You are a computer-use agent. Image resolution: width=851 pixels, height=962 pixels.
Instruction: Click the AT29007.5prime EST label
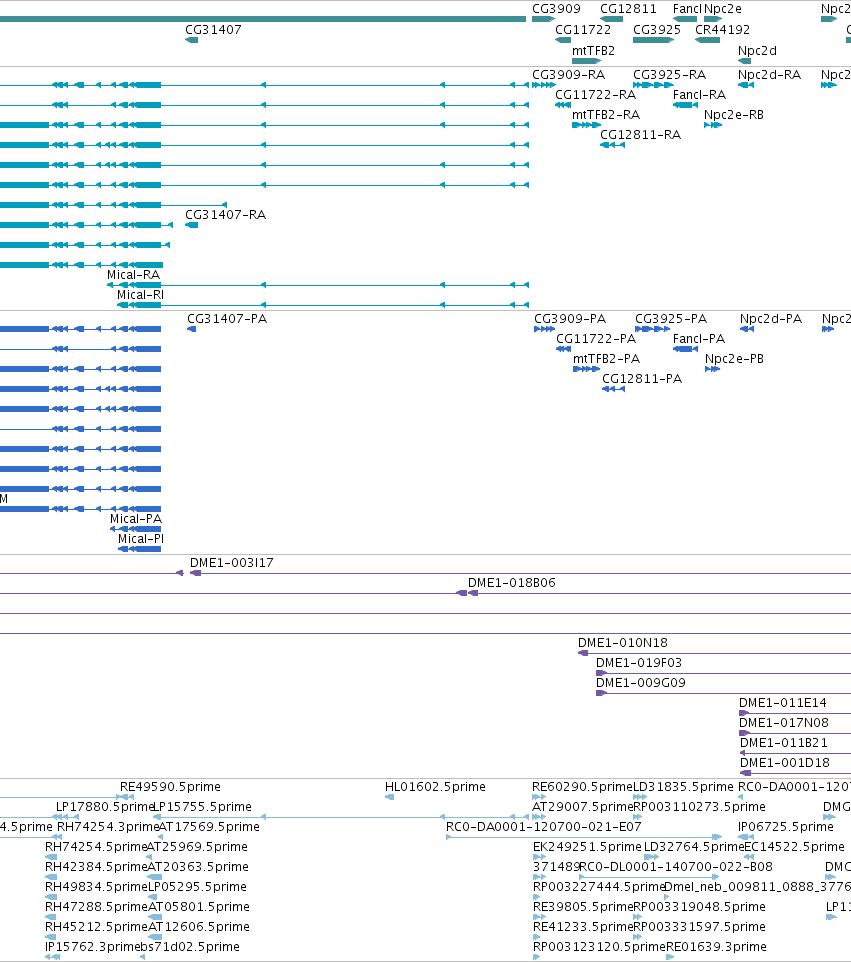pyautogui.click(x=582, y=807)
